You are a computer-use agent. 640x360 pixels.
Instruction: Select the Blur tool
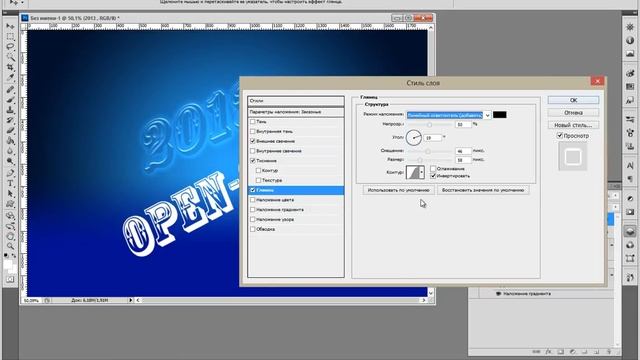(10, 151)
